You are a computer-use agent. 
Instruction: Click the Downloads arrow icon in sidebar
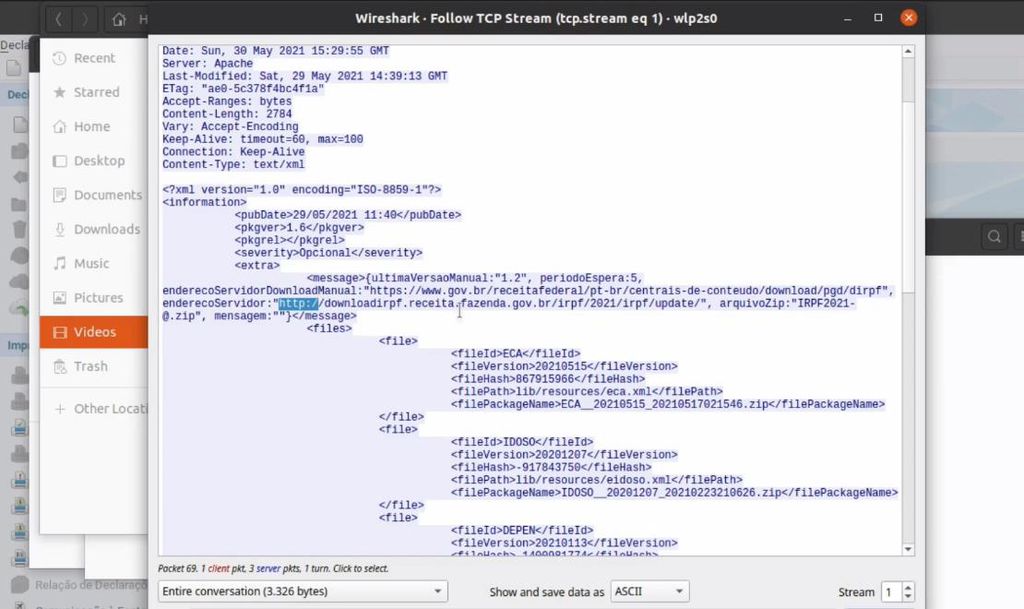(59, 229)
